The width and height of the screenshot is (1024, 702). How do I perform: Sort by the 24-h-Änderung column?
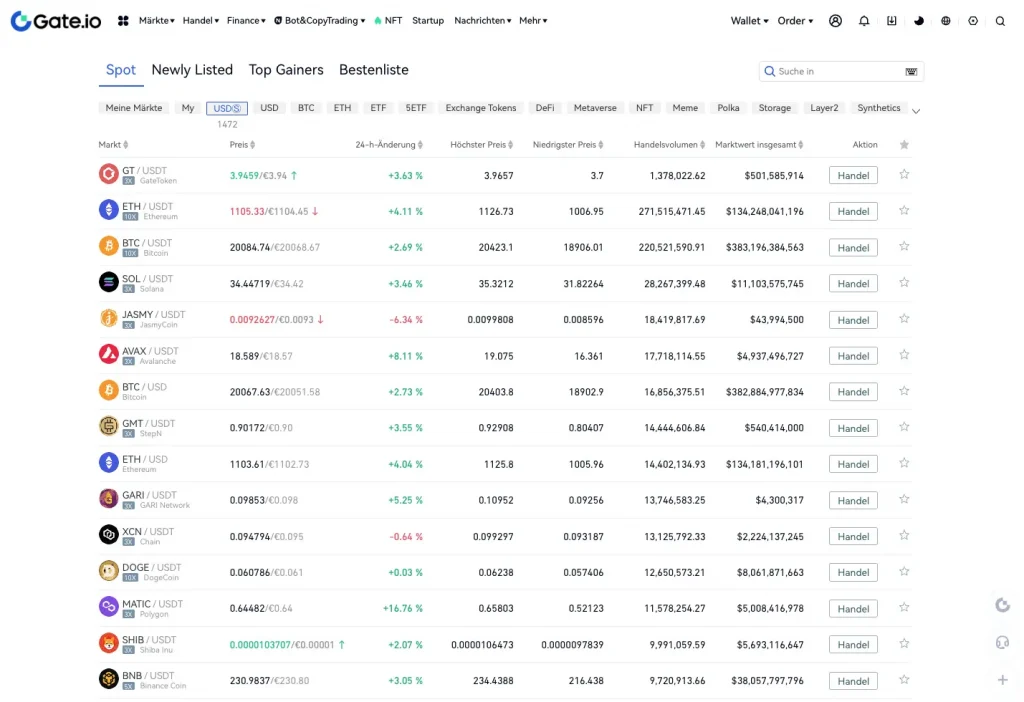388,145
